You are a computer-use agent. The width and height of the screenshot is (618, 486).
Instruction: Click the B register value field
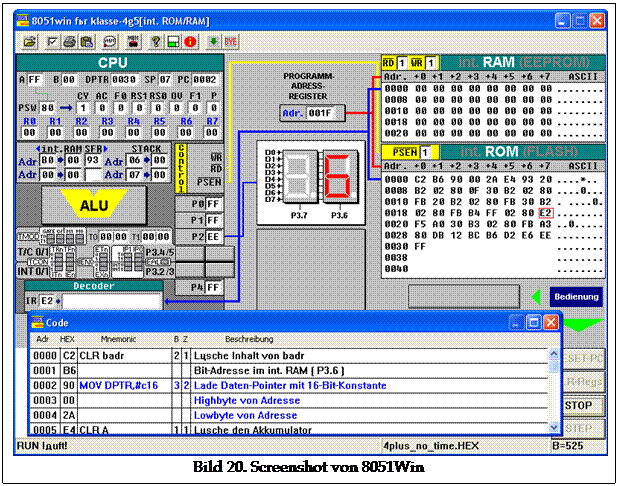69,80
